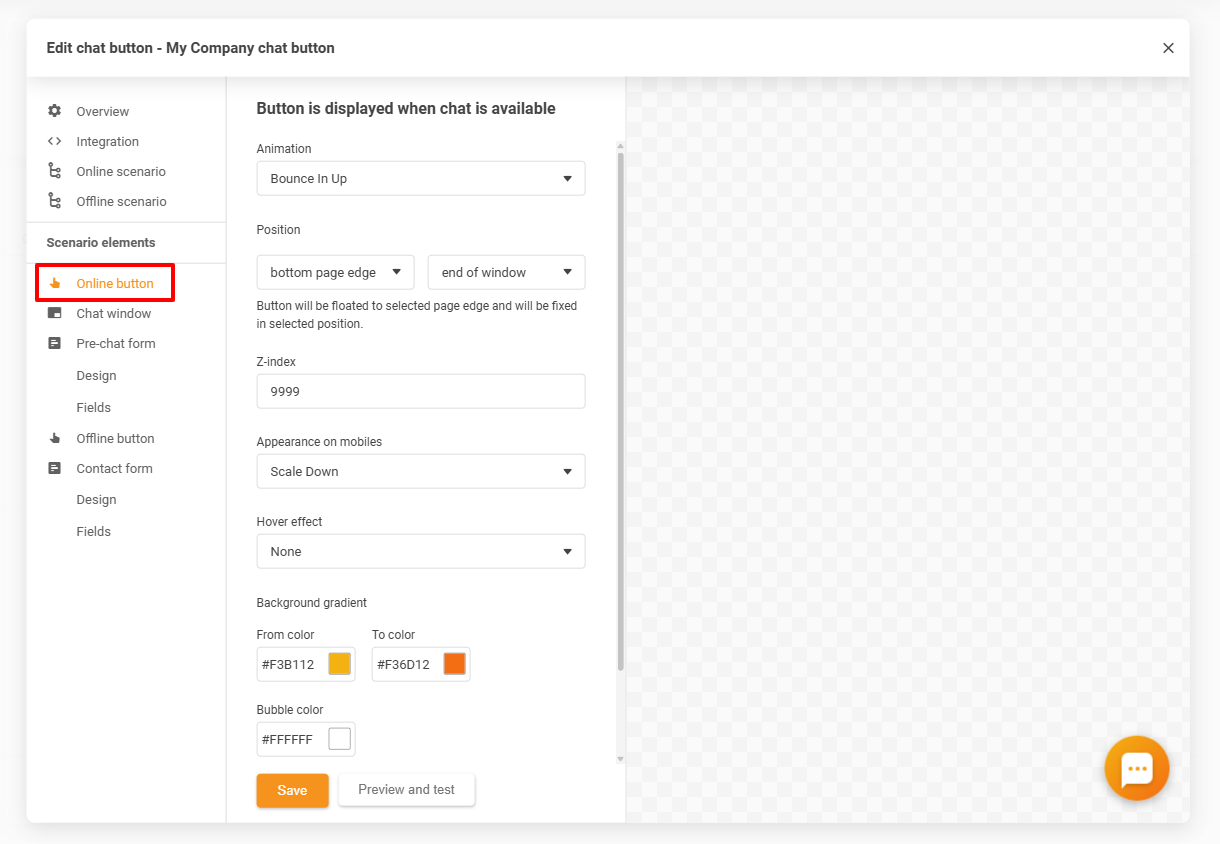The image size is (1220, 844).
Task: Select Design under Pre-chat form
Action: pos(96,376)
